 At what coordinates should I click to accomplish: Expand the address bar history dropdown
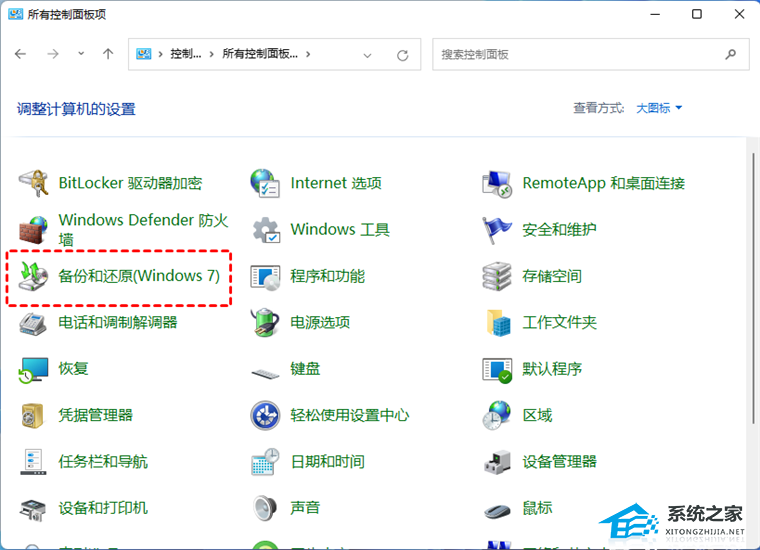pos(367,55)
